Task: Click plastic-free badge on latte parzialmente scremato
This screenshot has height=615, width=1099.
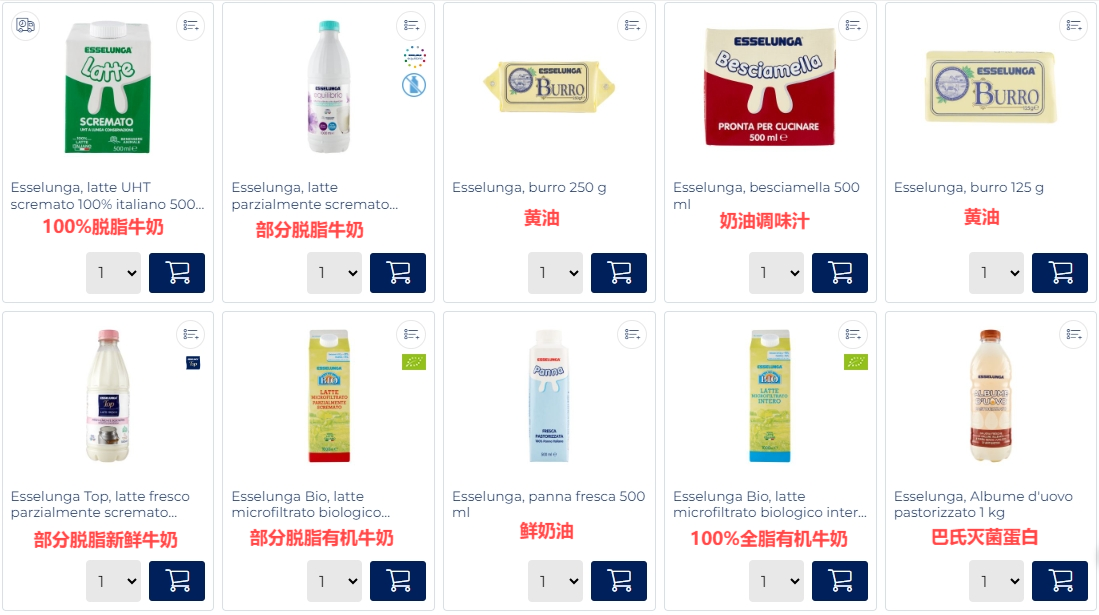Action: tap(414, 86)
